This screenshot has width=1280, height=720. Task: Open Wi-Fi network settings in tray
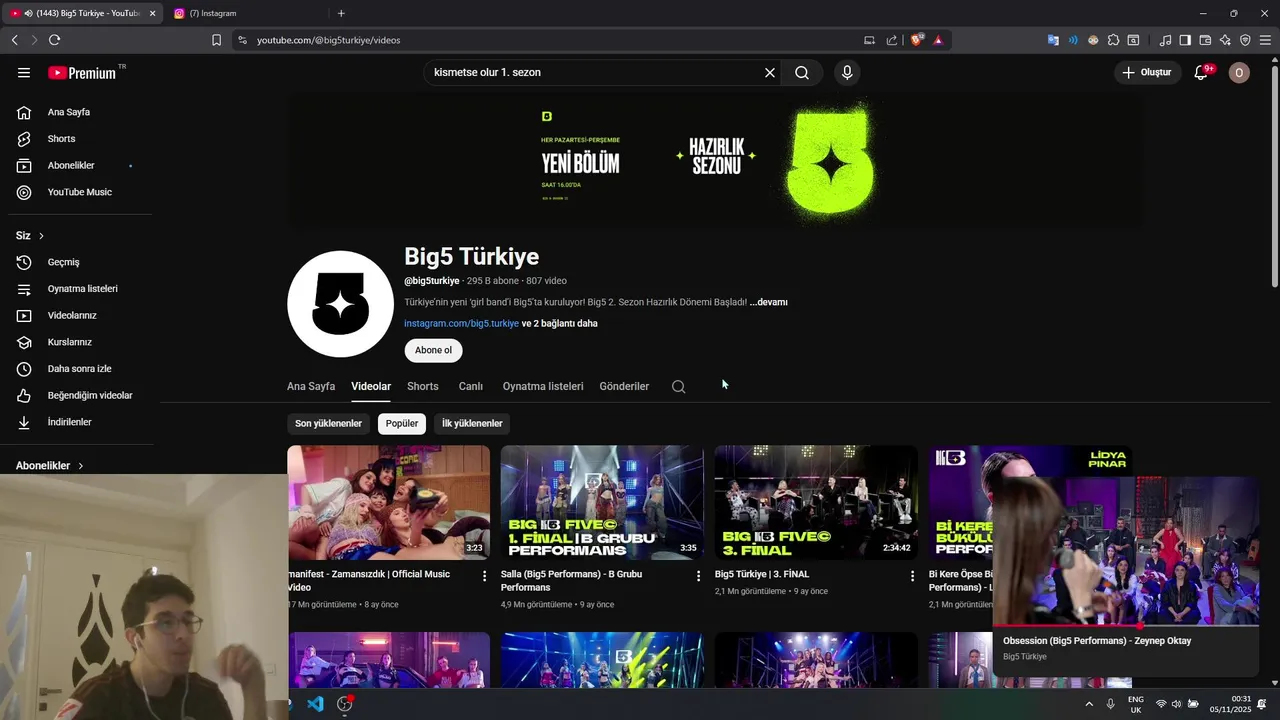pyautogui.click(x=1161, y=704)
